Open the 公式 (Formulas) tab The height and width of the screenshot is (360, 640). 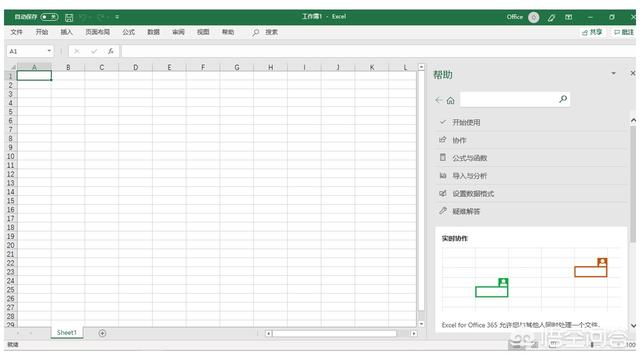pyautogui.click(x=129, y=32)
